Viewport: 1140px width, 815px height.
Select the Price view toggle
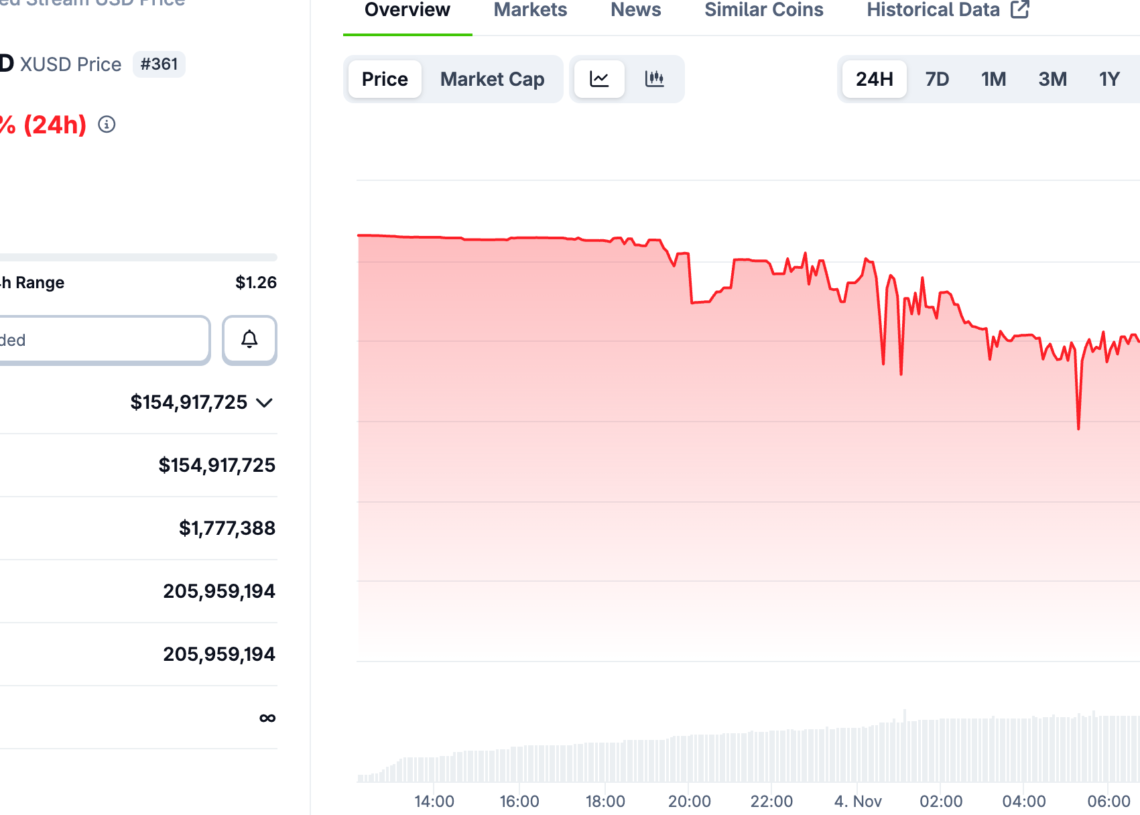pos(384,78)
